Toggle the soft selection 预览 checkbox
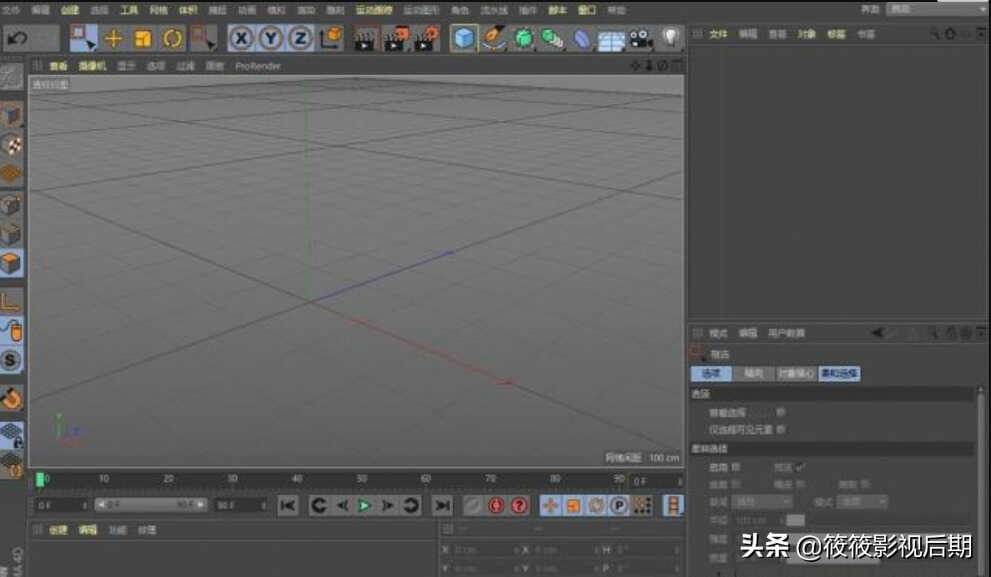The width and height of the screenshot is (991, 577). 800,467
